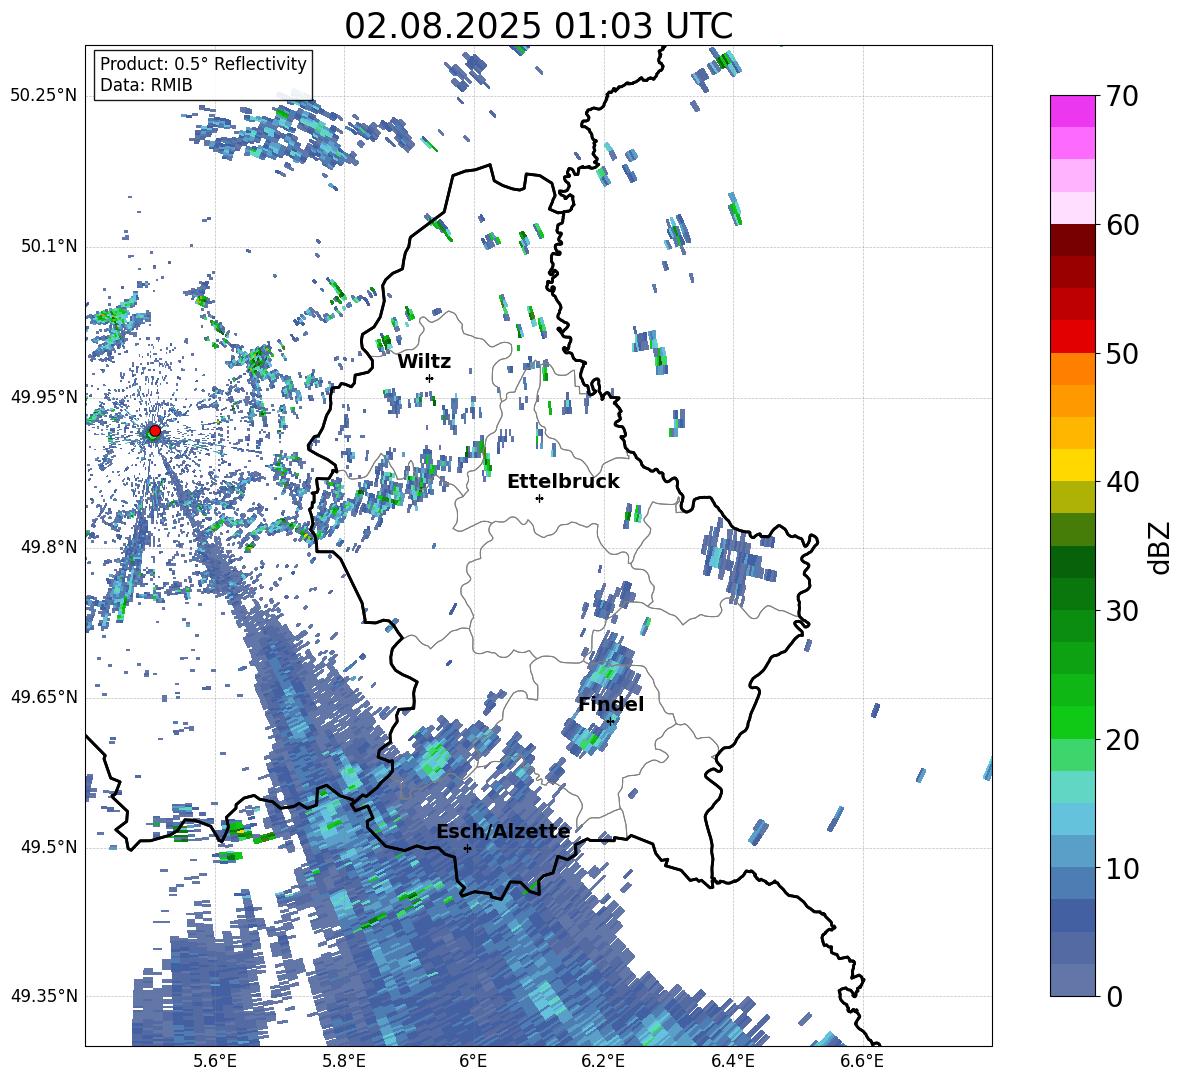Click the 'Data: RMIB' text
The width and height of the screenshot is (1184, 1081).
point(146,85)
